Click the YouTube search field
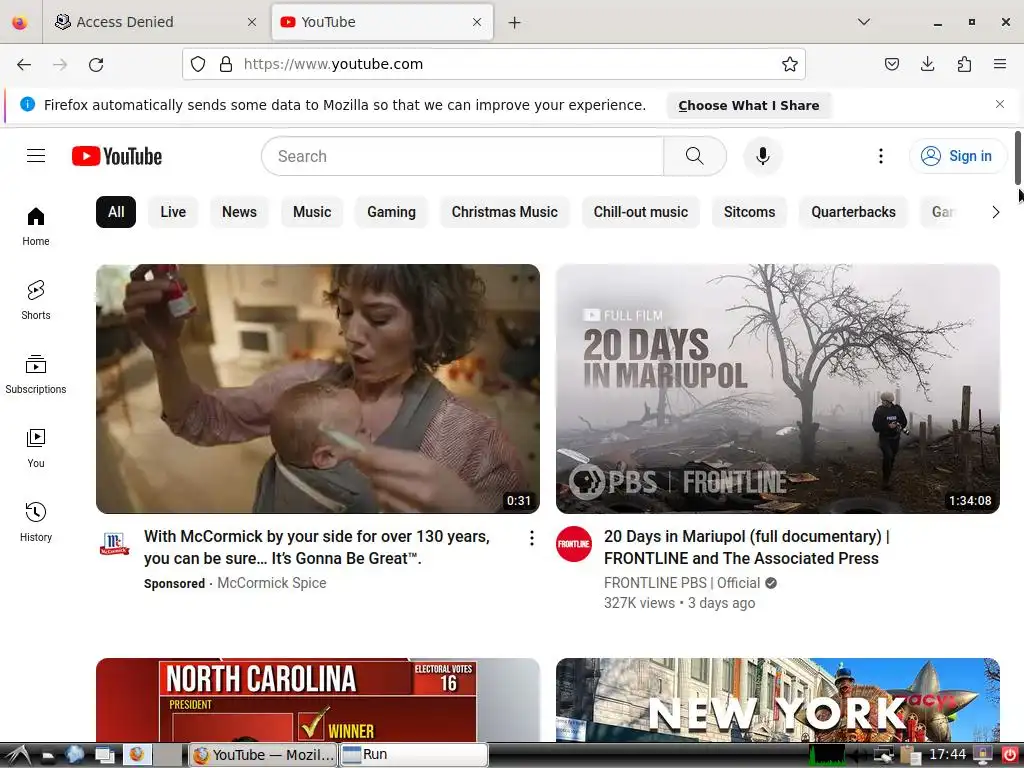Screen dimensions: 1024x768 click(x=462, y=156)
